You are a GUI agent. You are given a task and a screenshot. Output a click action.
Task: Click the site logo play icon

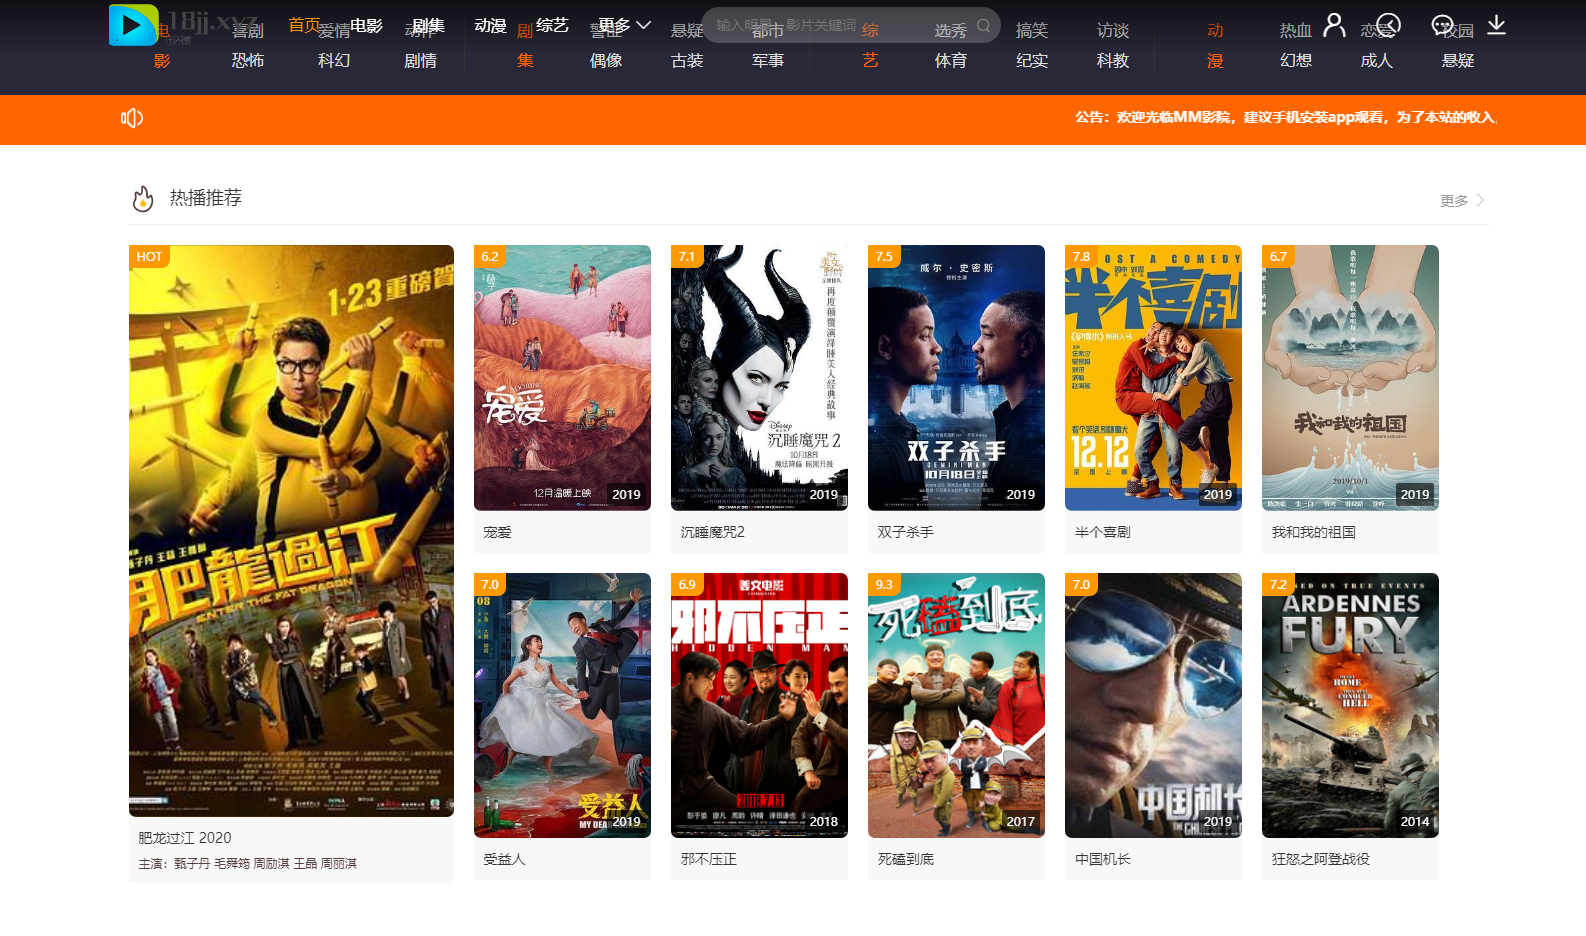(132, 25)
